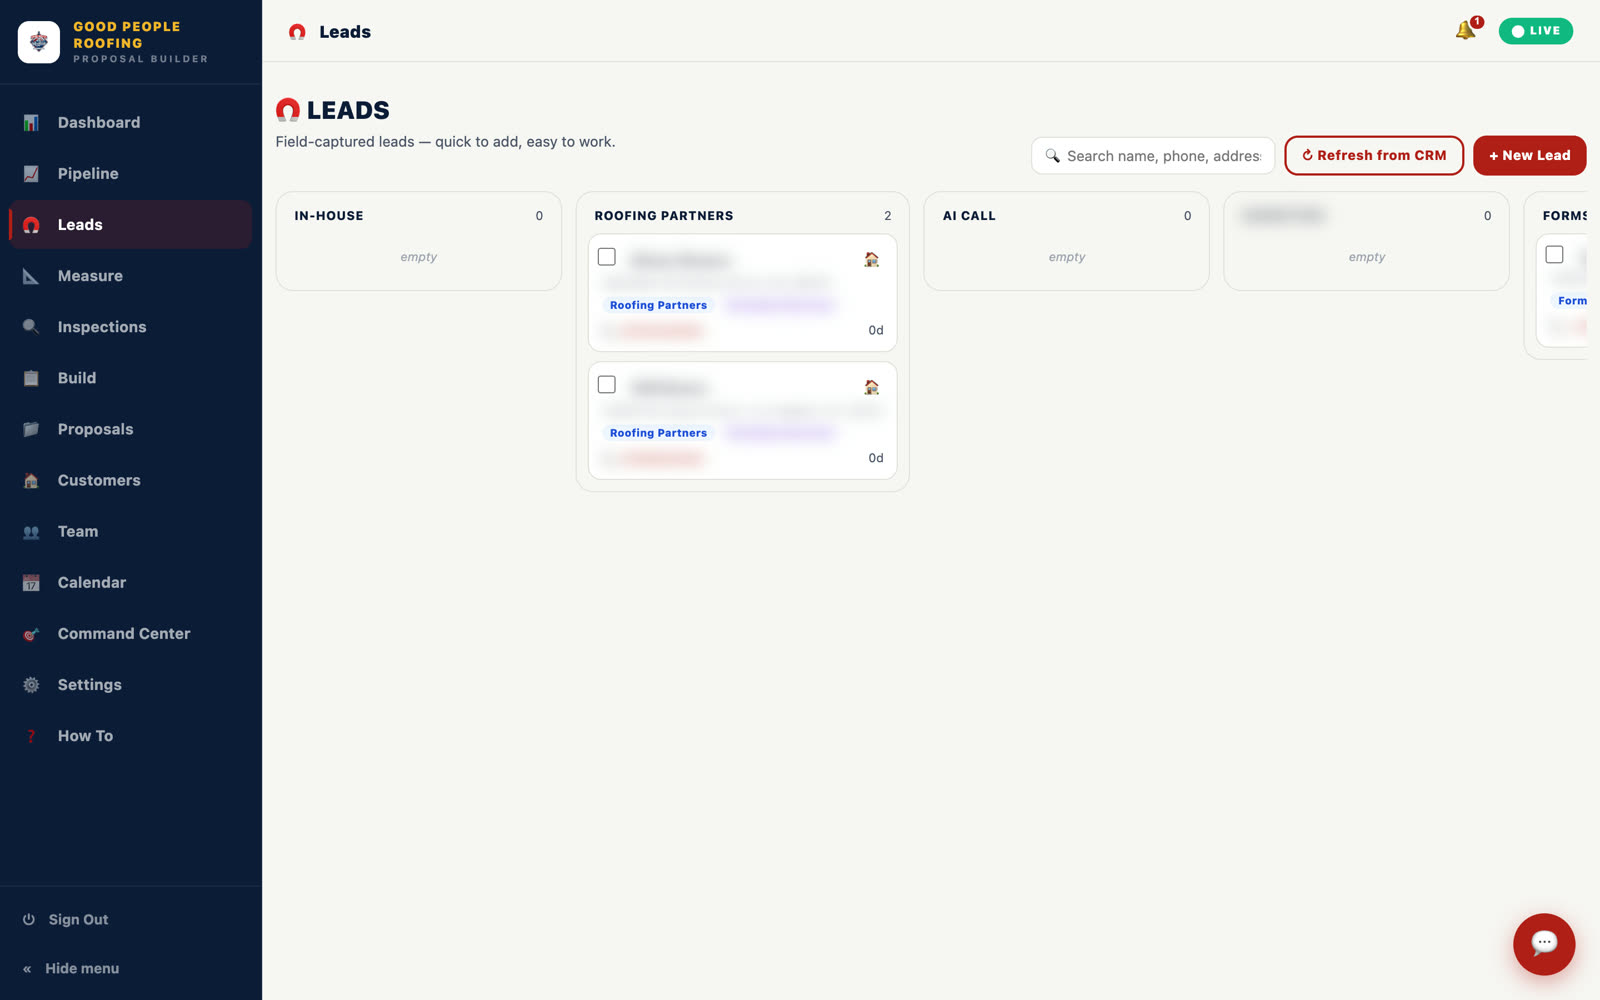Select the Leads magnet icon in sidebar

point(31,225)
